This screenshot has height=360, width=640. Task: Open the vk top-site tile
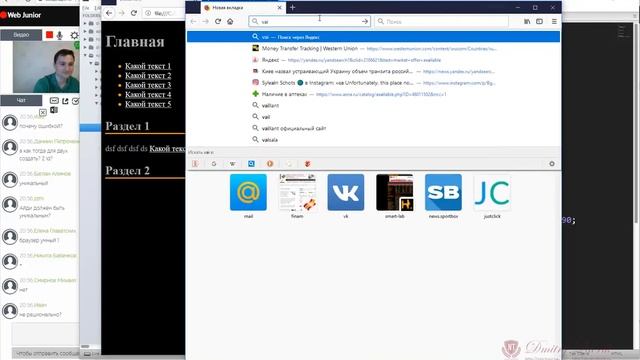346,193
